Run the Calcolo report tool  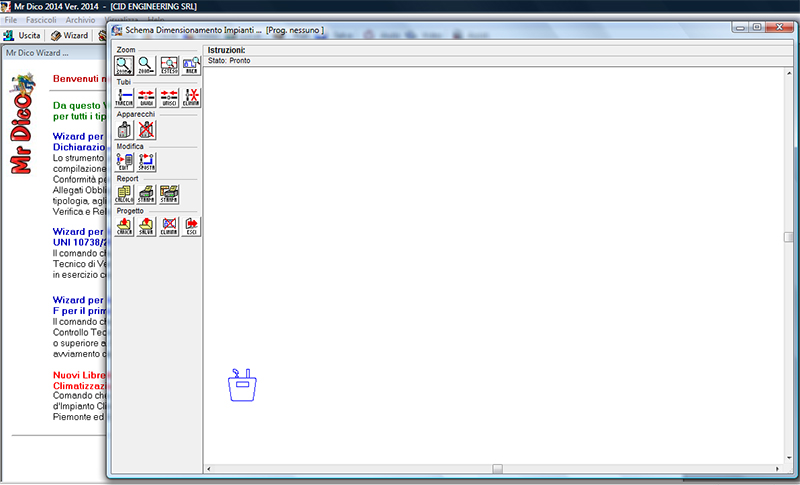click(125, 194)
